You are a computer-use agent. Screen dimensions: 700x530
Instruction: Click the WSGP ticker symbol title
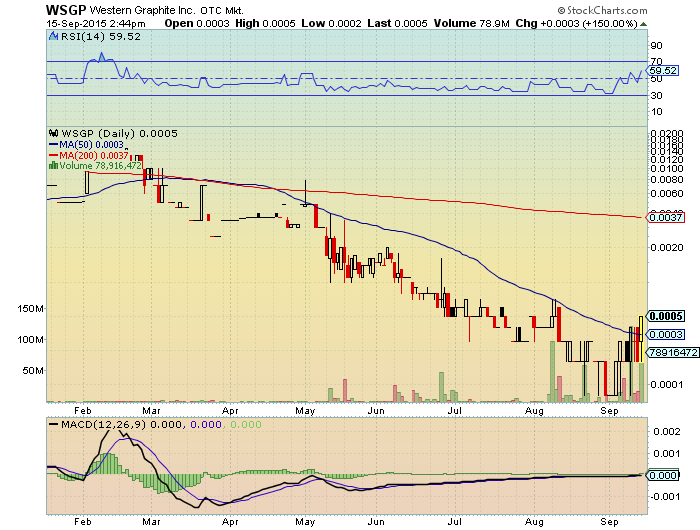coord(67,10)
